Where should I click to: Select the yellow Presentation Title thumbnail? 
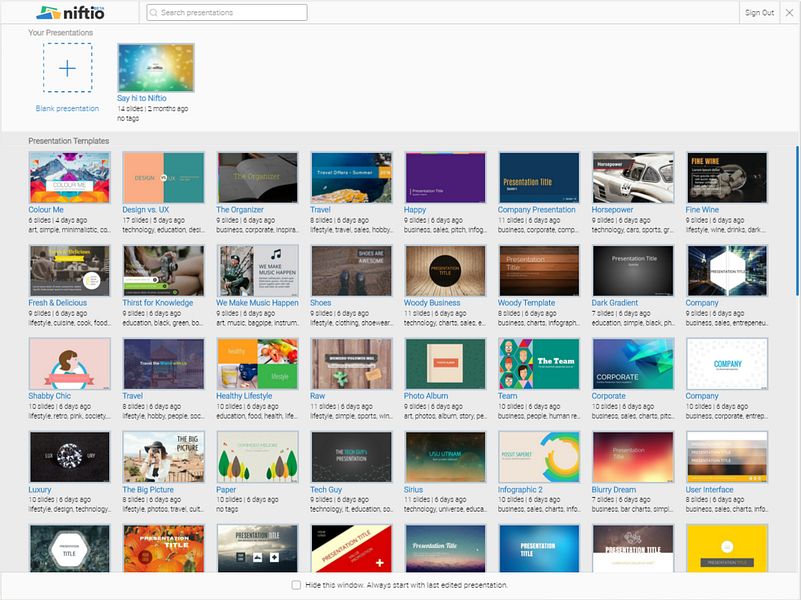point(727,548)
